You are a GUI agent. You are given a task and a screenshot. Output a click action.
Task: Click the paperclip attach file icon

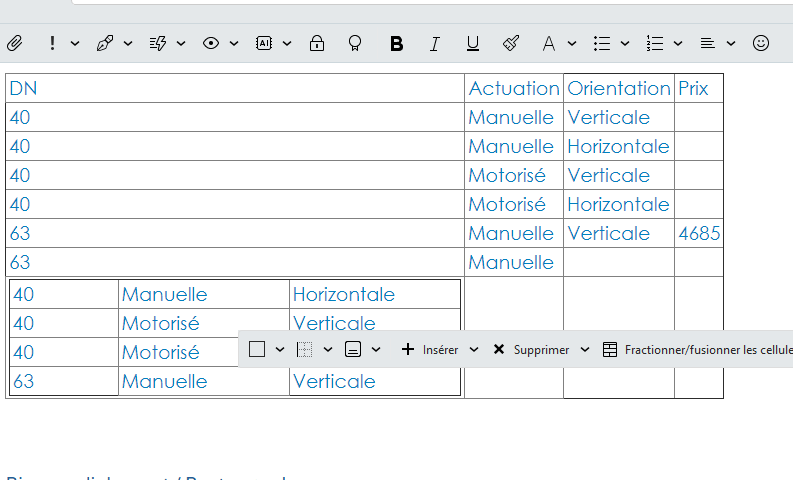click(x=14, y=43)
